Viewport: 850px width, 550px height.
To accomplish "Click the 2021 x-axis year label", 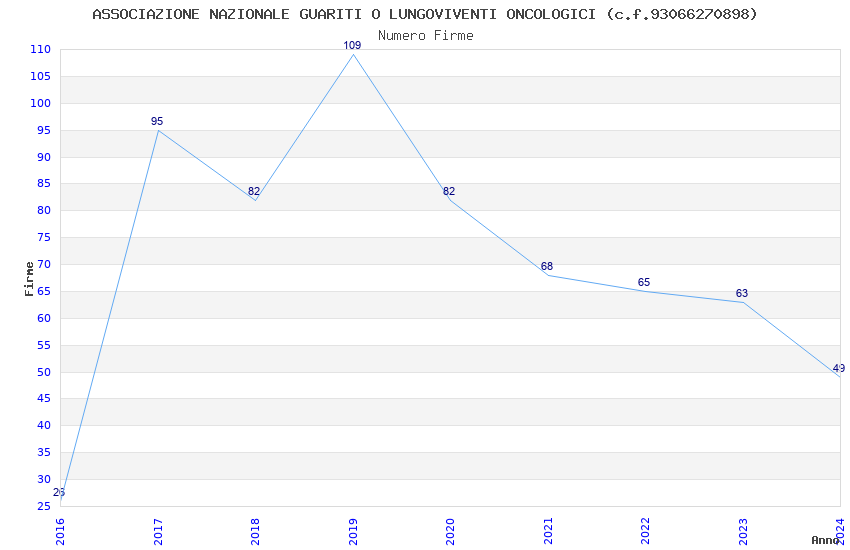I will click(x=548, y=532).
